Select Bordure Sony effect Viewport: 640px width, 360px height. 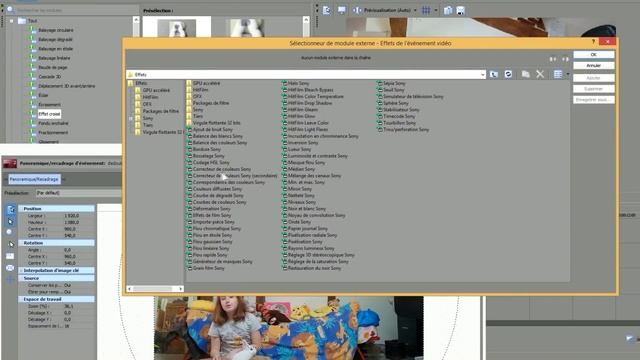tap(207, 149)
